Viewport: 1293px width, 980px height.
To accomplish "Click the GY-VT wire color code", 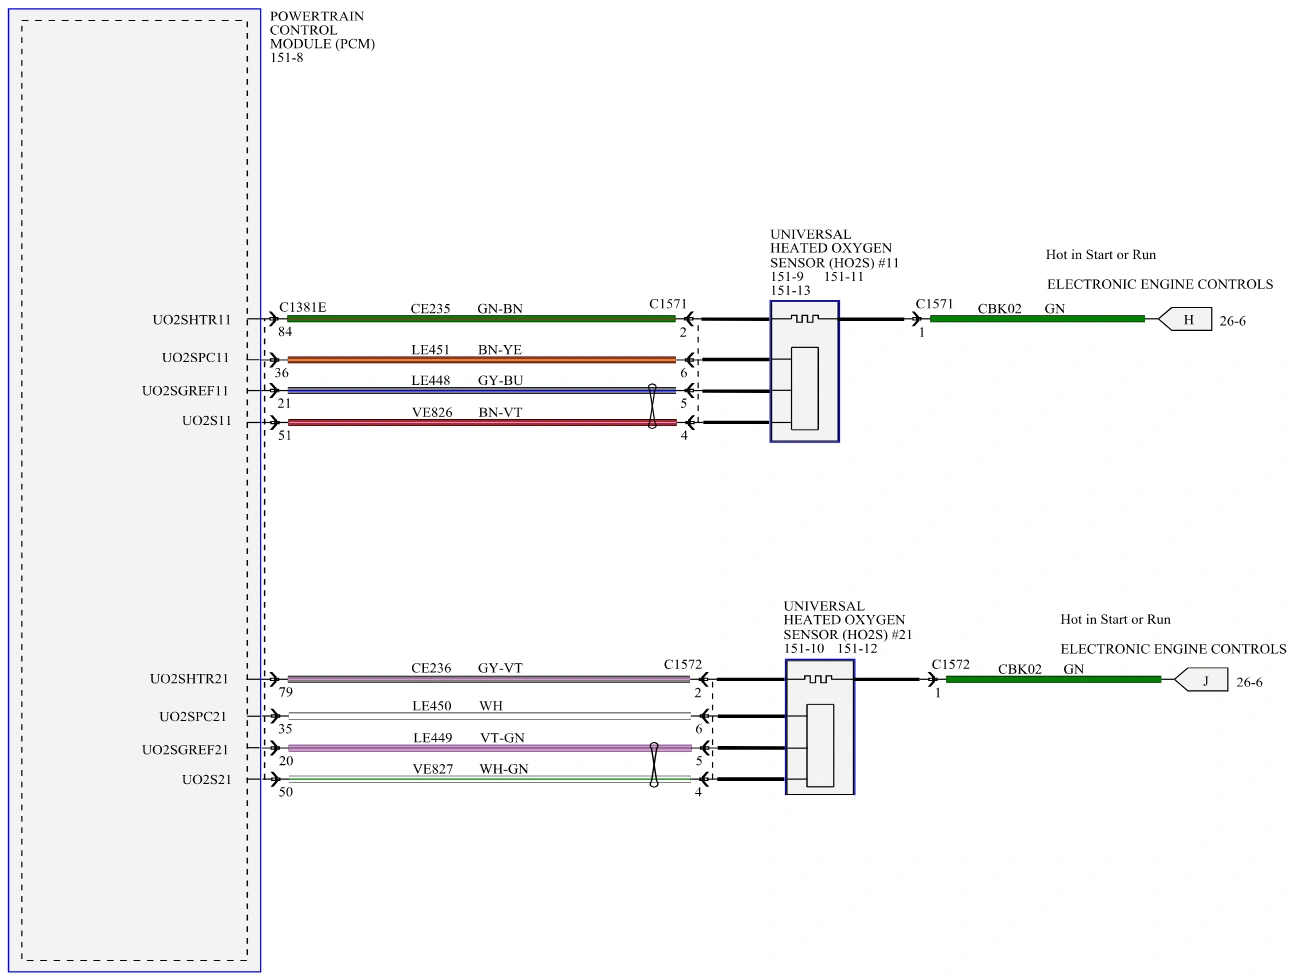I will (500, 668).
